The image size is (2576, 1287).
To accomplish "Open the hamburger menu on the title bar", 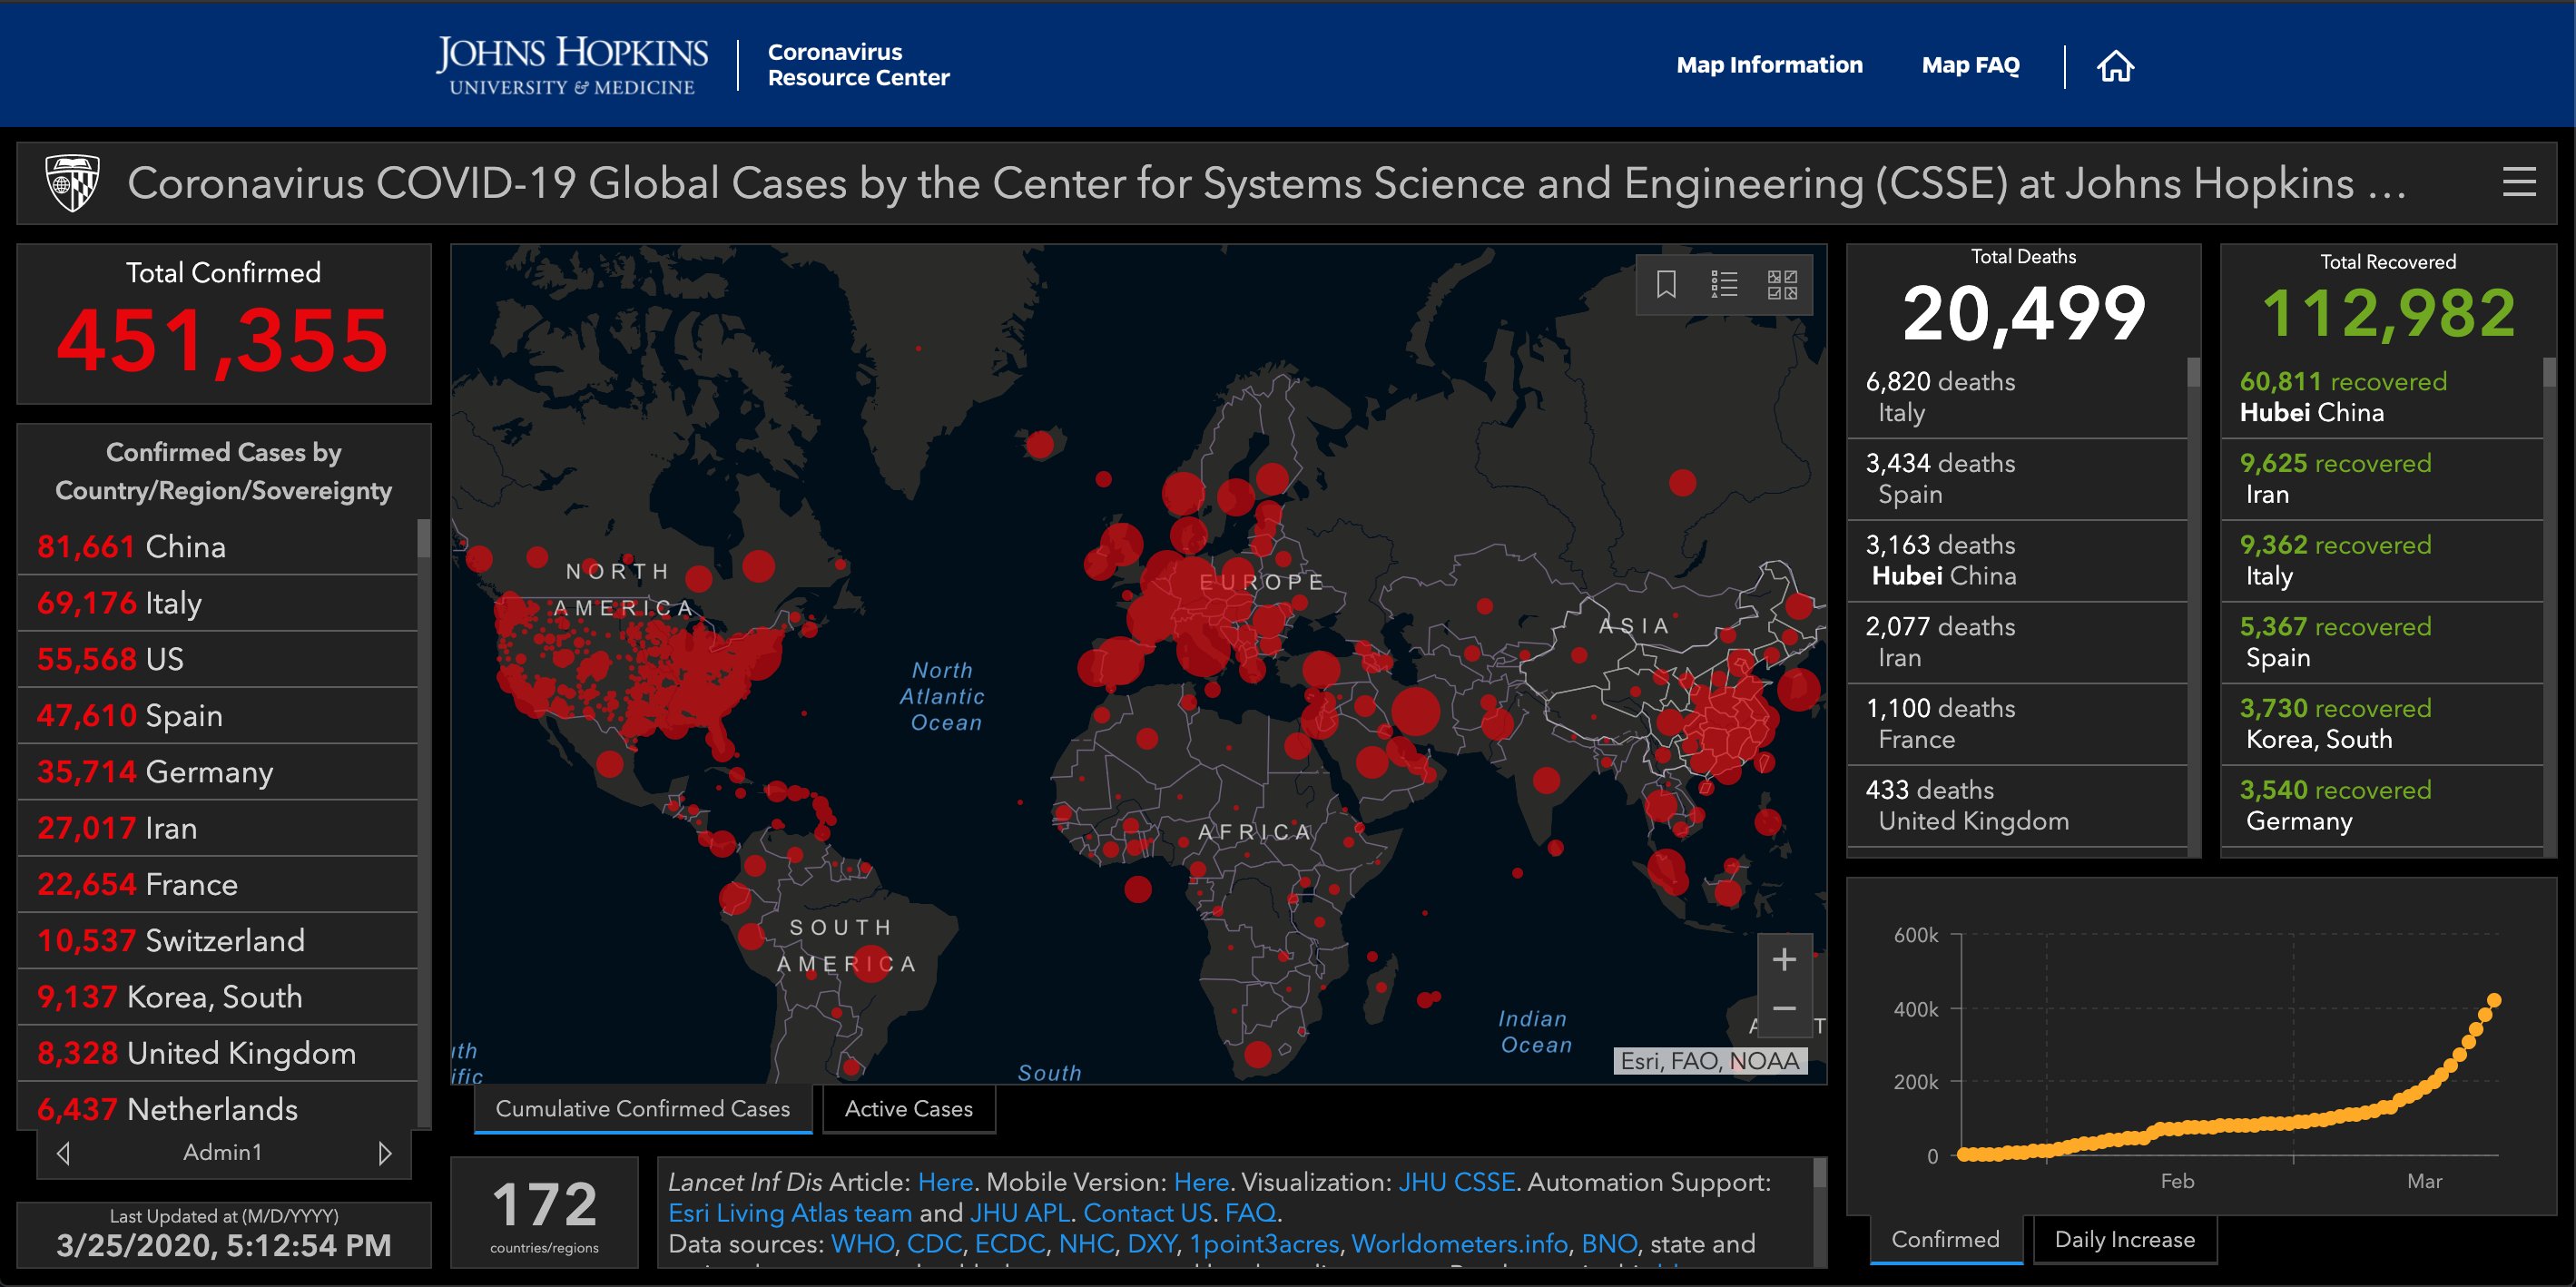I will (2519, 183).
